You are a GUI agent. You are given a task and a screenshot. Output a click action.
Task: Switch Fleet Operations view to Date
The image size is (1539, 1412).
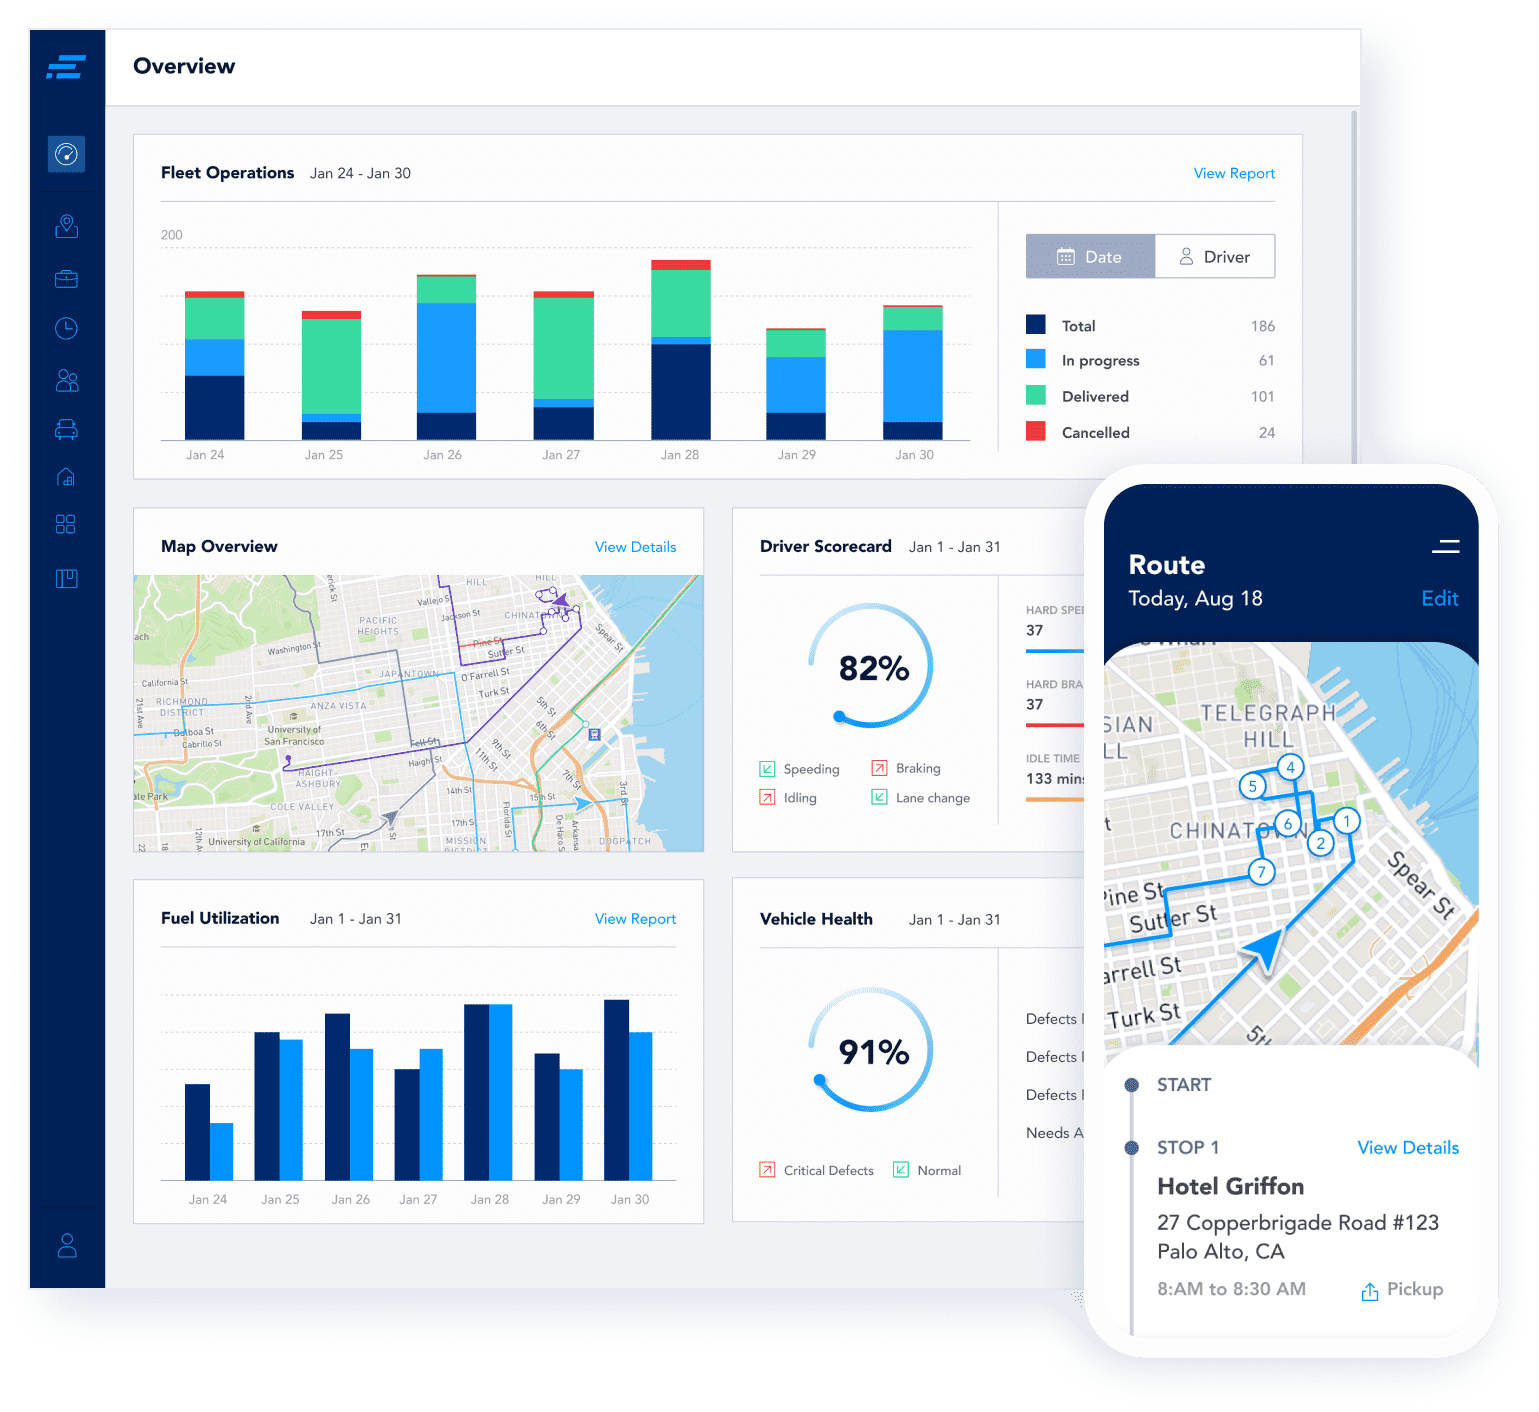(1090, 257)
